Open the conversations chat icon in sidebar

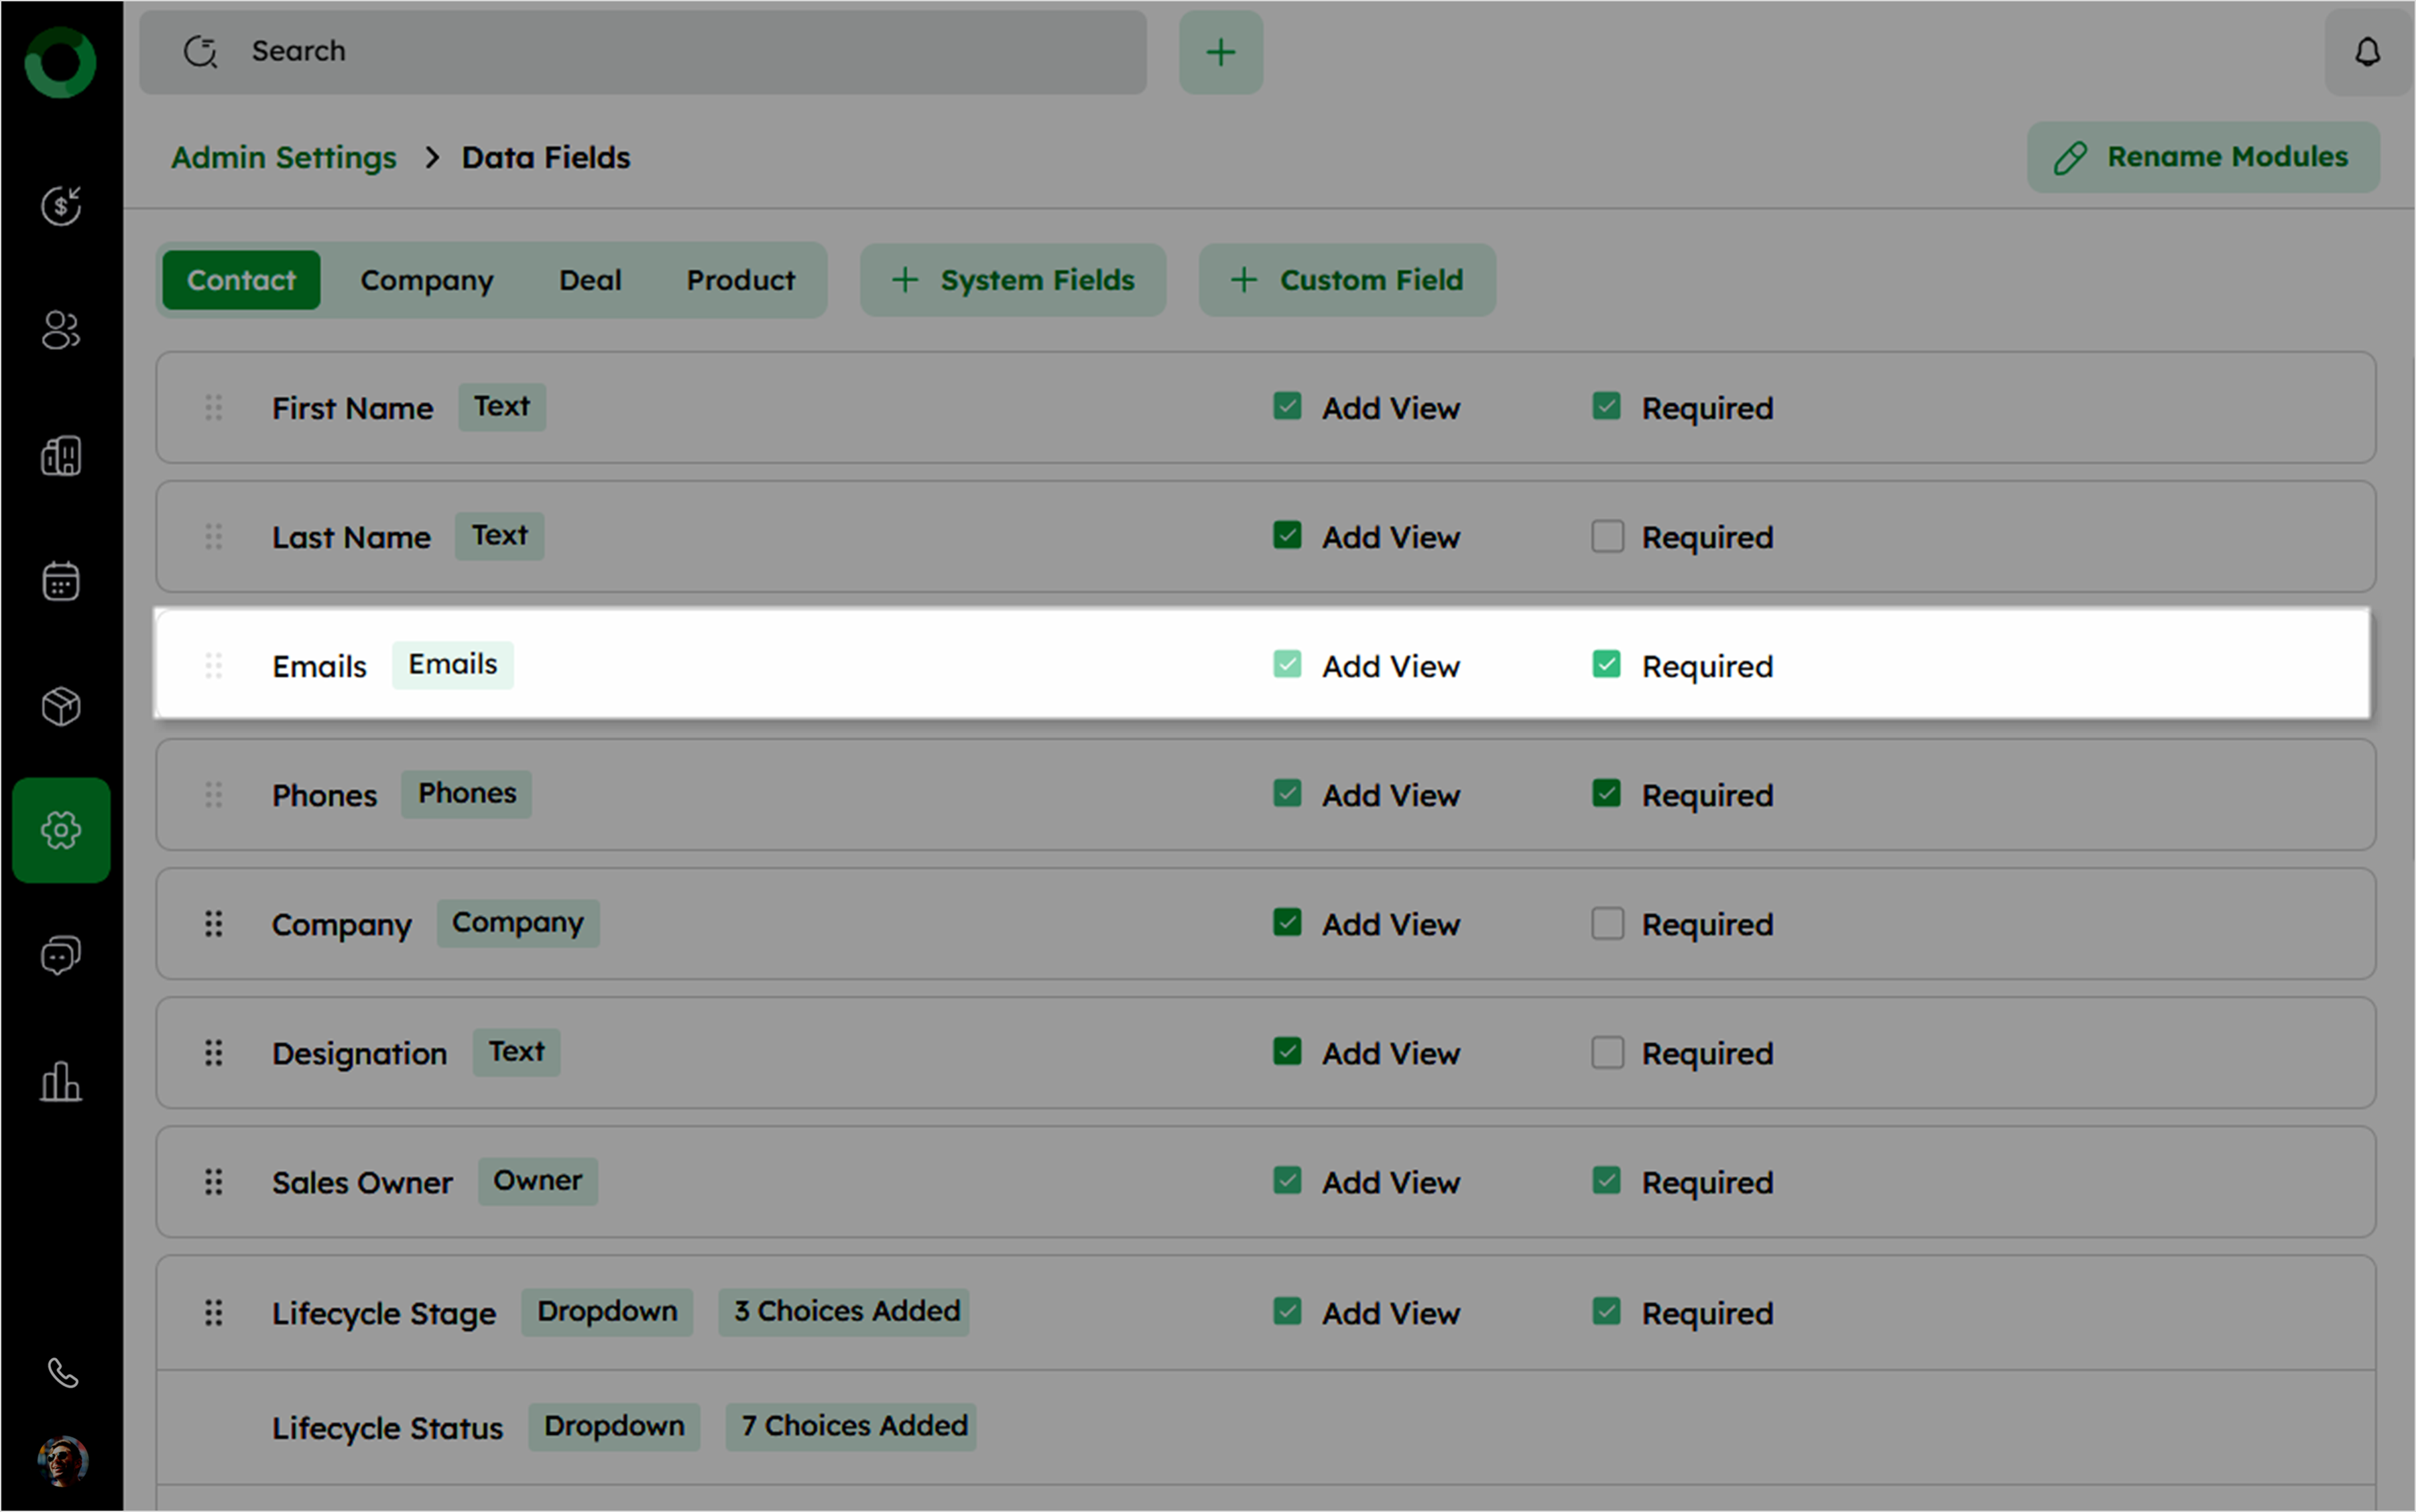point(60,955)
